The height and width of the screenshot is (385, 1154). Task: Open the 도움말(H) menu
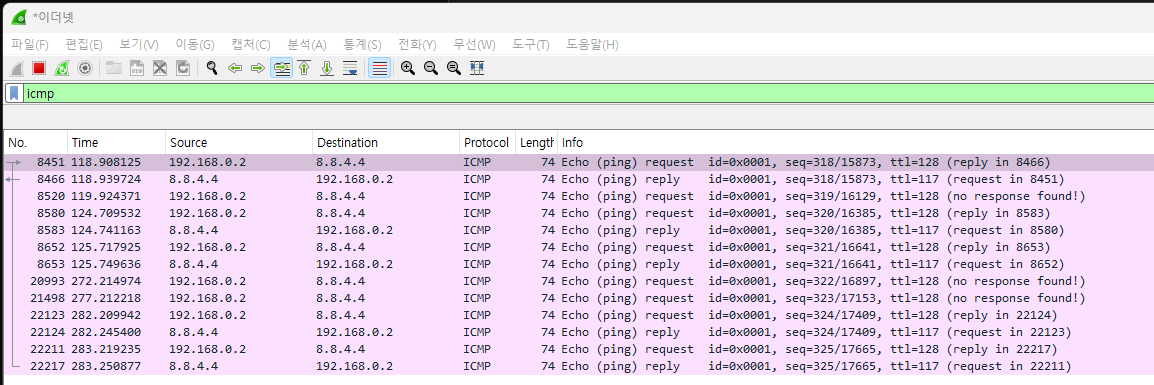[592, 45]
